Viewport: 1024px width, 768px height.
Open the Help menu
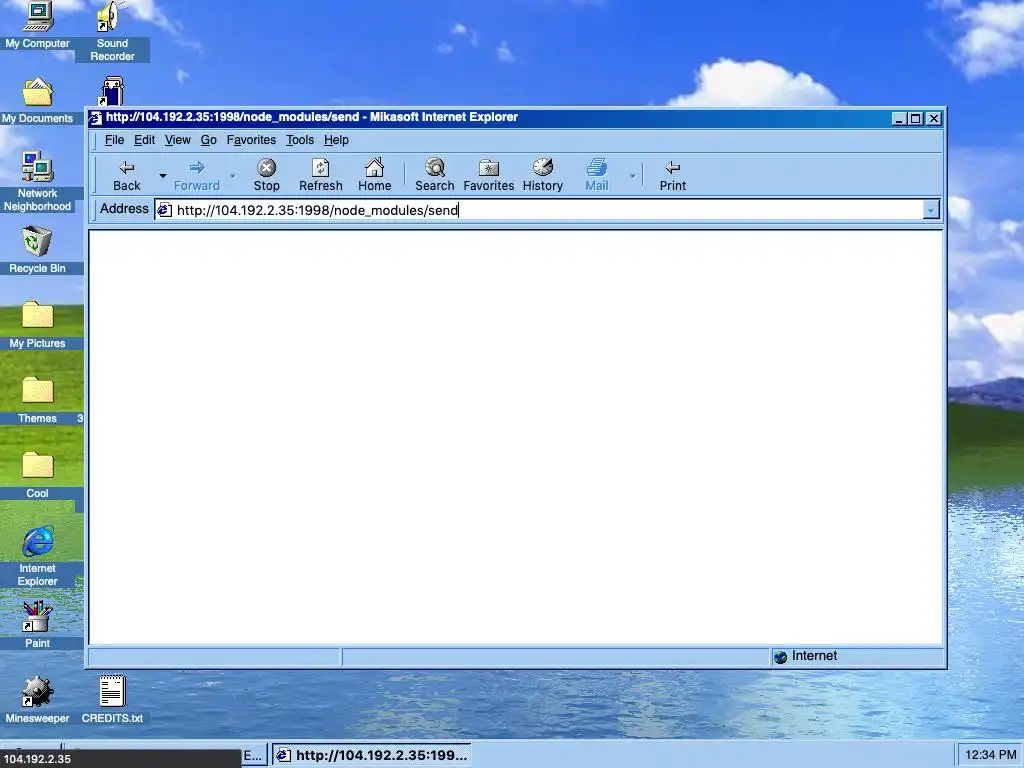click(x=336, y=140)
